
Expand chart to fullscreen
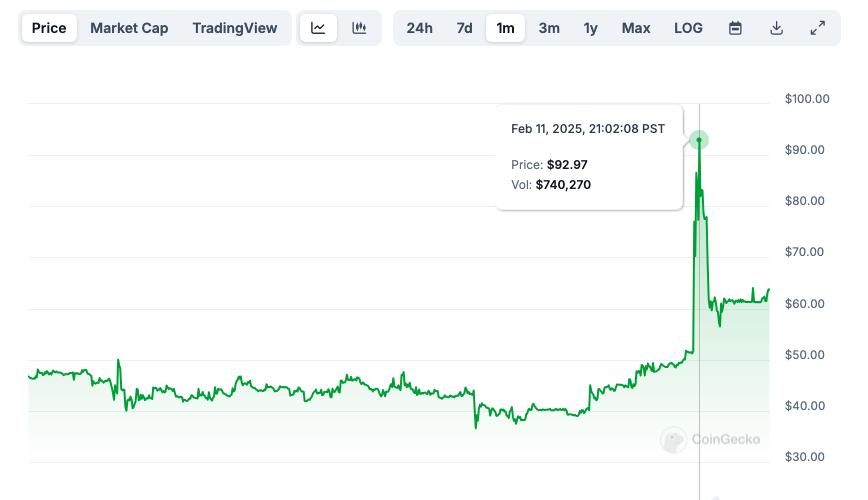click(x=817, y=28)
